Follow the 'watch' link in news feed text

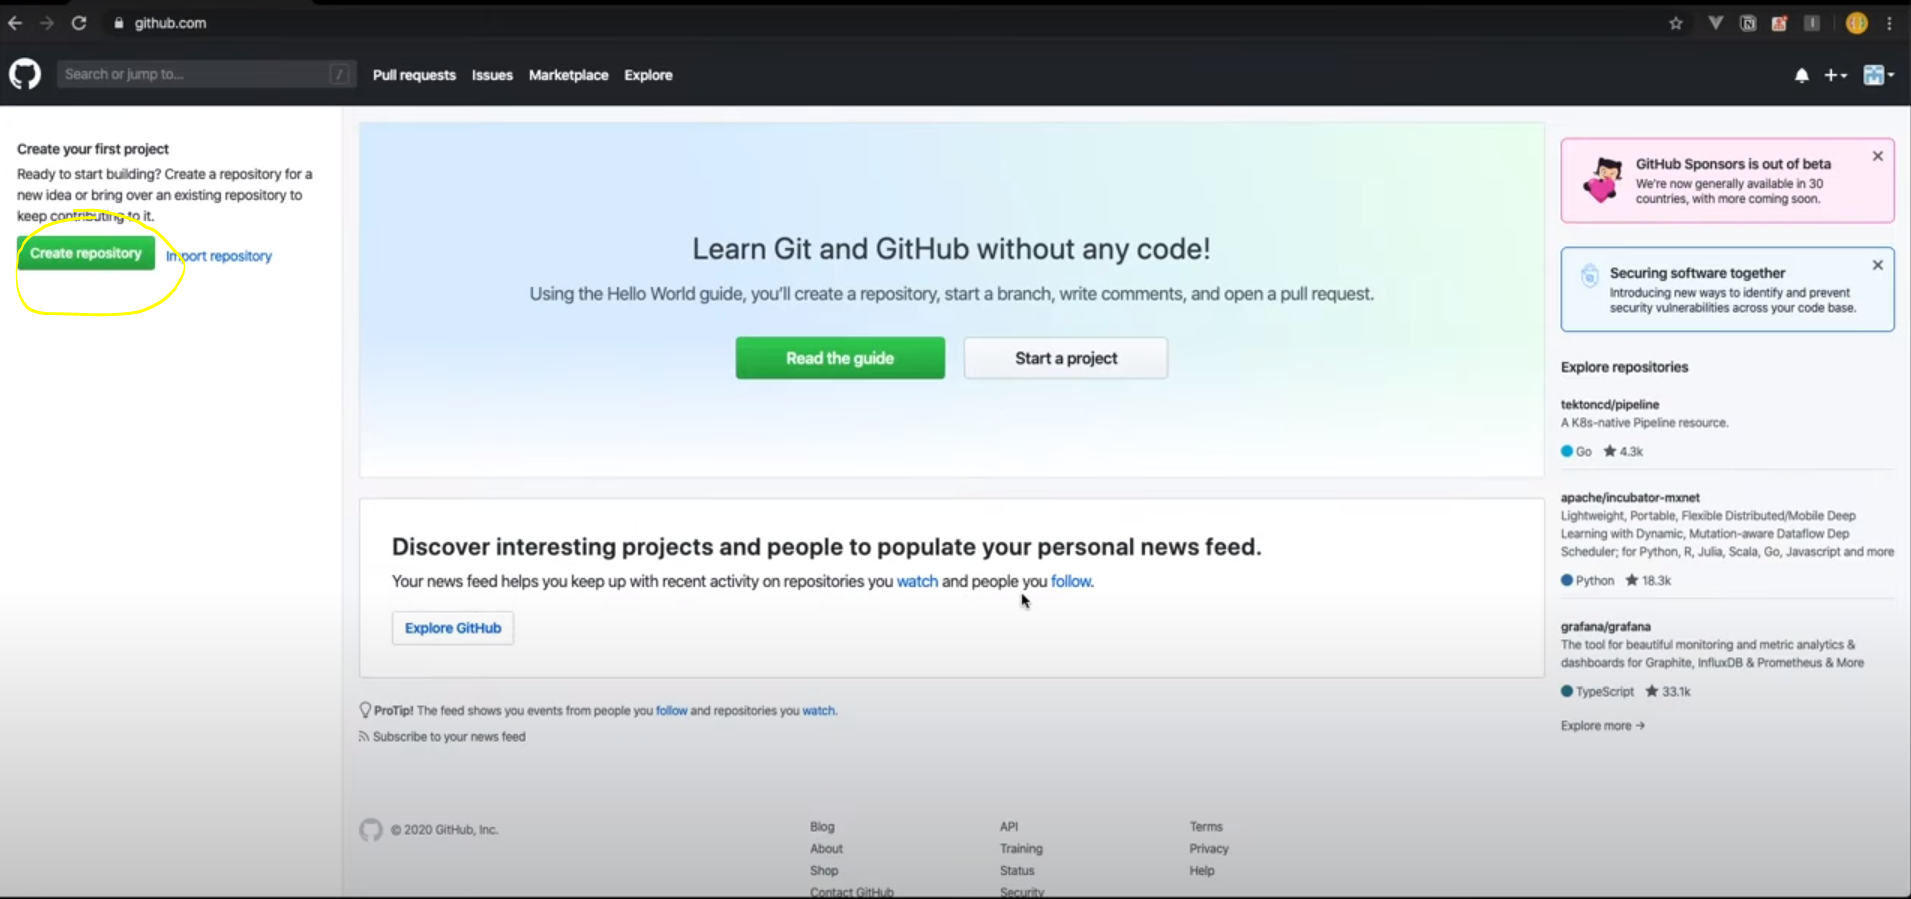[x=917, y=581]
